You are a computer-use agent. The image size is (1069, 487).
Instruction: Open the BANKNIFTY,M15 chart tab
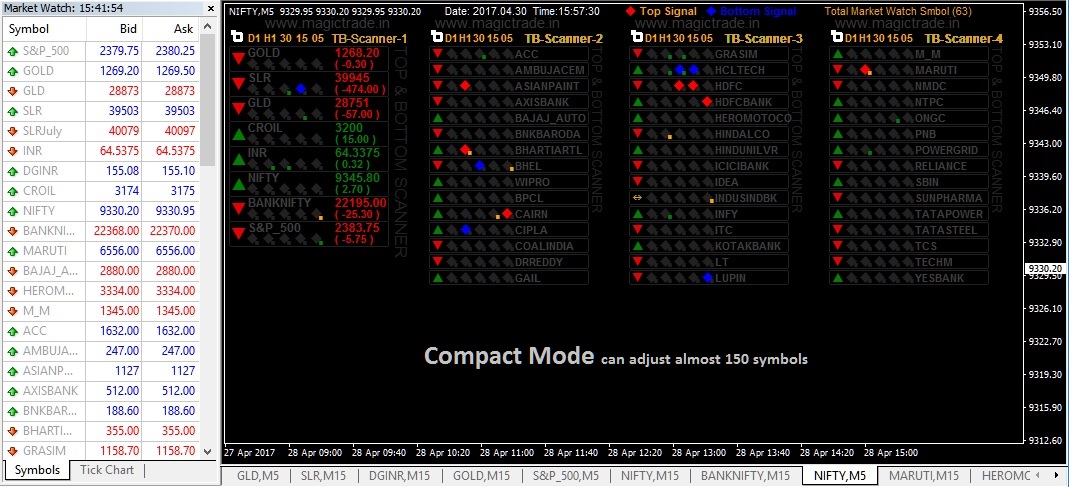point(745,475)
